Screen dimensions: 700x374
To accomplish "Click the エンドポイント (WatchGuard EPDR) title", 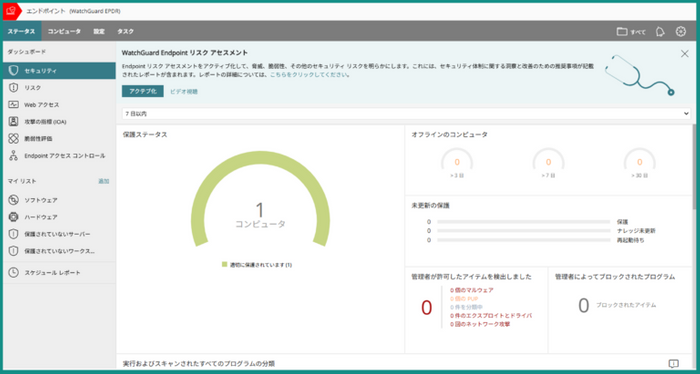I will click(73, 11).
